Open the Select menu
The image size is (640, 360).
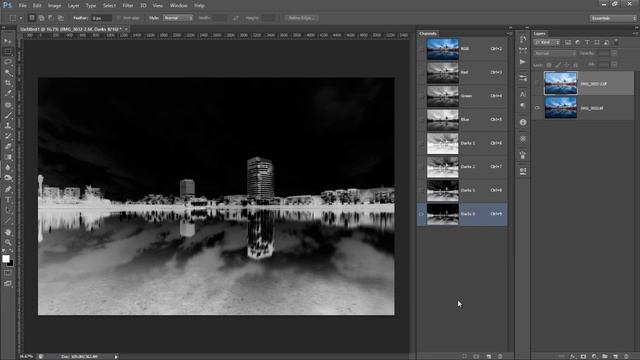click(x=109, y=6)
